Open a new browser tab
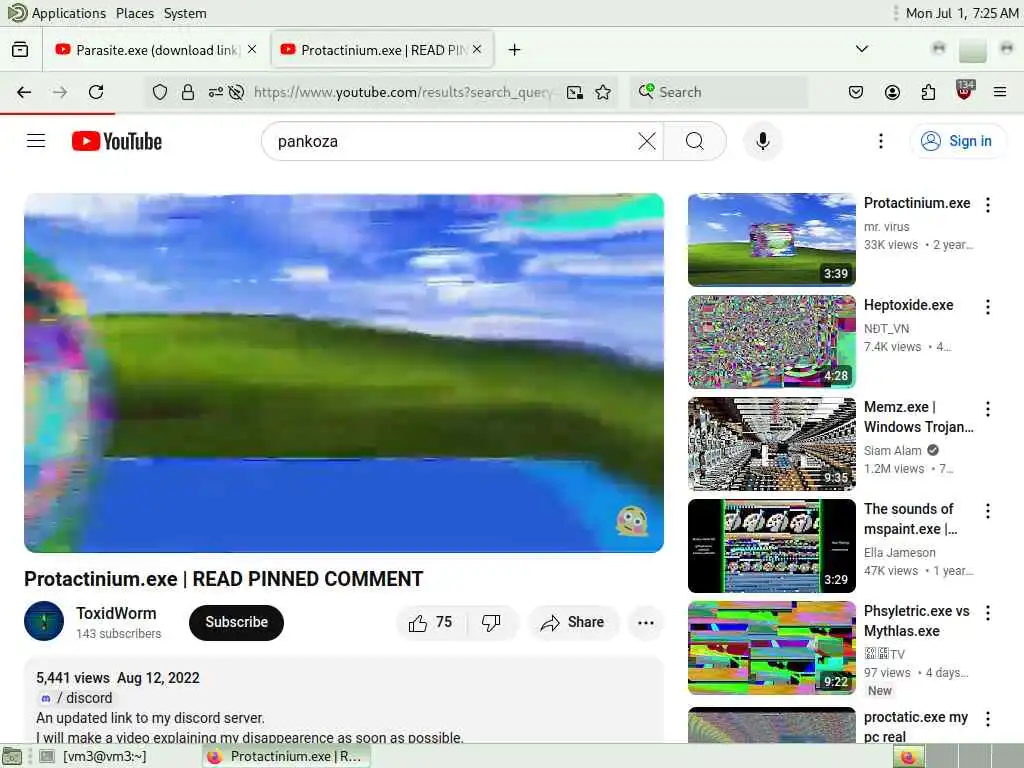This screenshot has width=1024, height=768. pos(515,50)
